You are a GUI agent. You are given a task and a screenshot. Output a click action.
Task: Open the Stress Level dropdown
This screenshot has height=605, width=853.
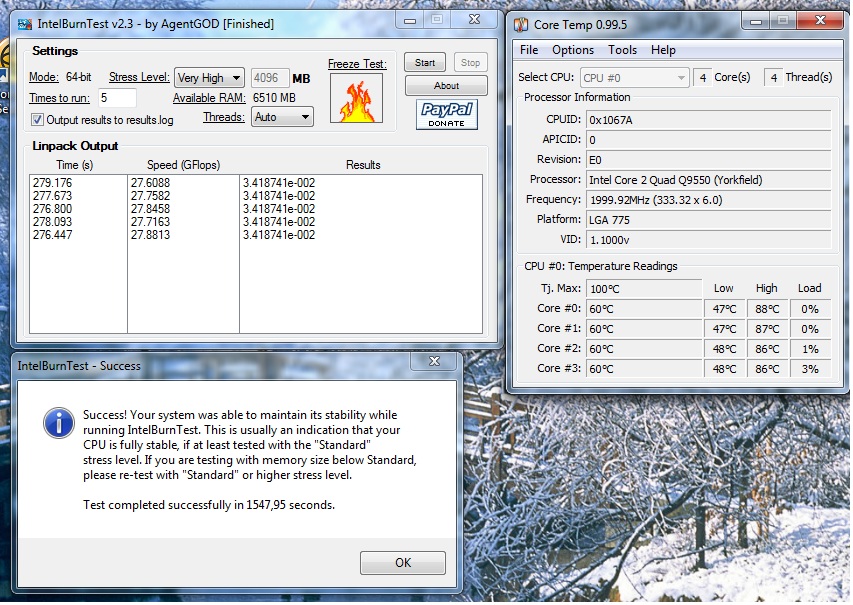209,78
